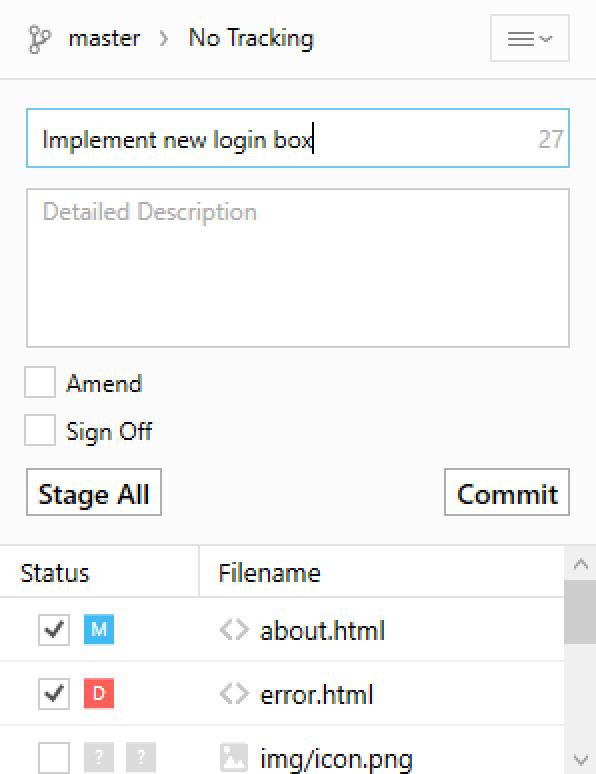The height and width of the screenshot is (774, 596).
Task: Click the master branch name
Action: pyautogui.click(x=104, y=39)
